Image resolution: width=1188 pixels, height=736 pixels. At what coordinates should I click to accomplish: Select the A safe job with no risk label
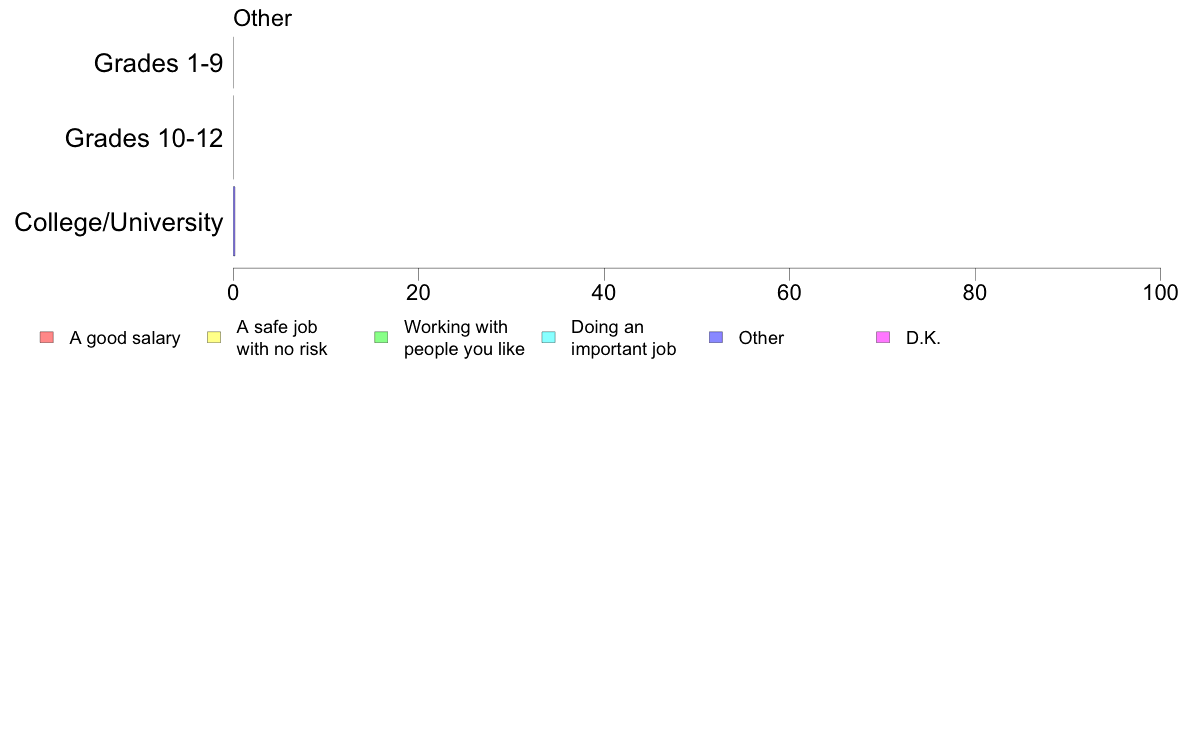pyautogui.click(x=282, y=338)
